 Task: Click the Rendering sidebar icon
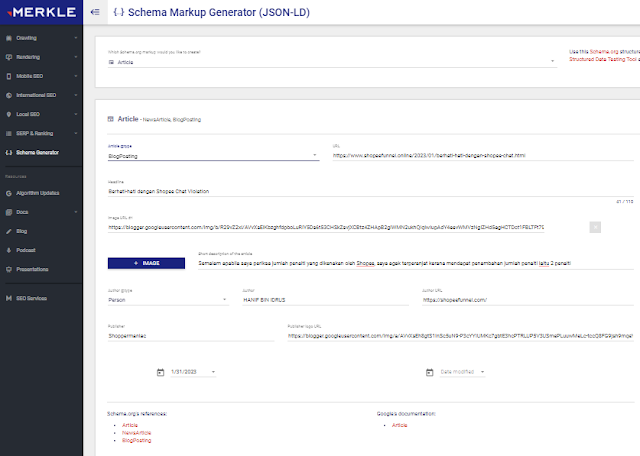click(9, 57)
